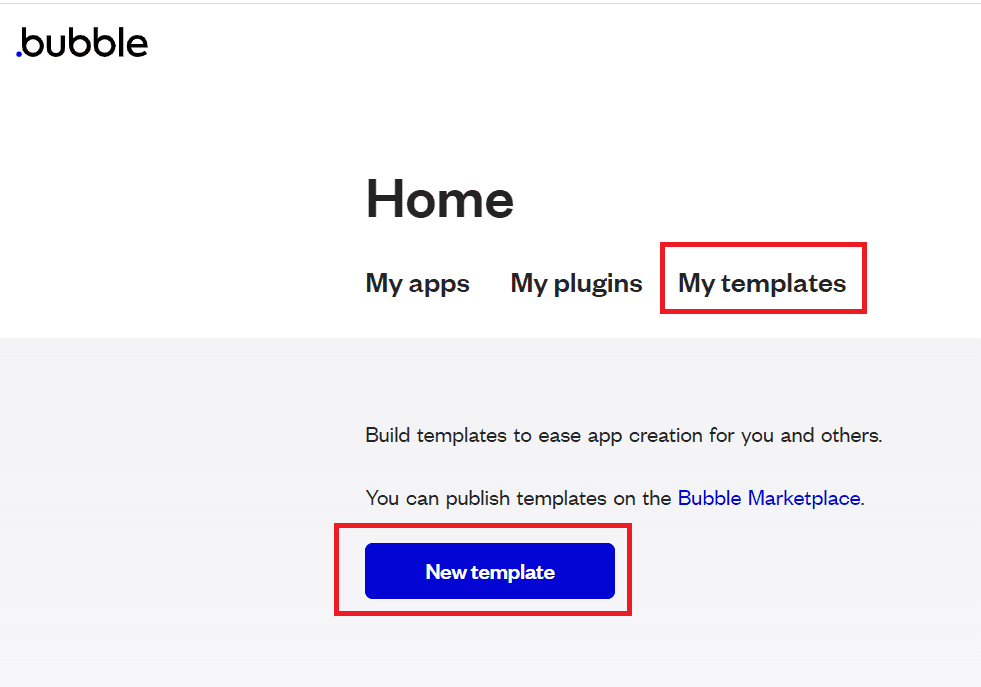Click the word 'Home' in the title

point(439,199)
